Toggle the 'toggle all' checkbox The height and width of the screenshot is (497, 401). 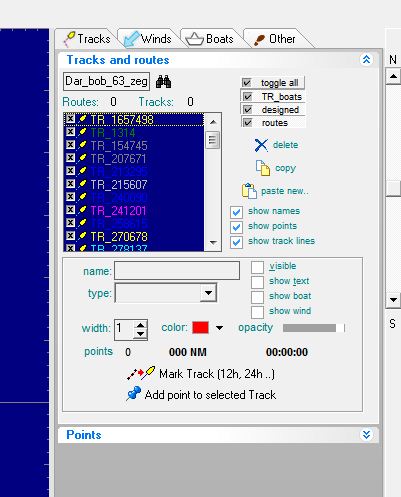click(x=247, y=83)
